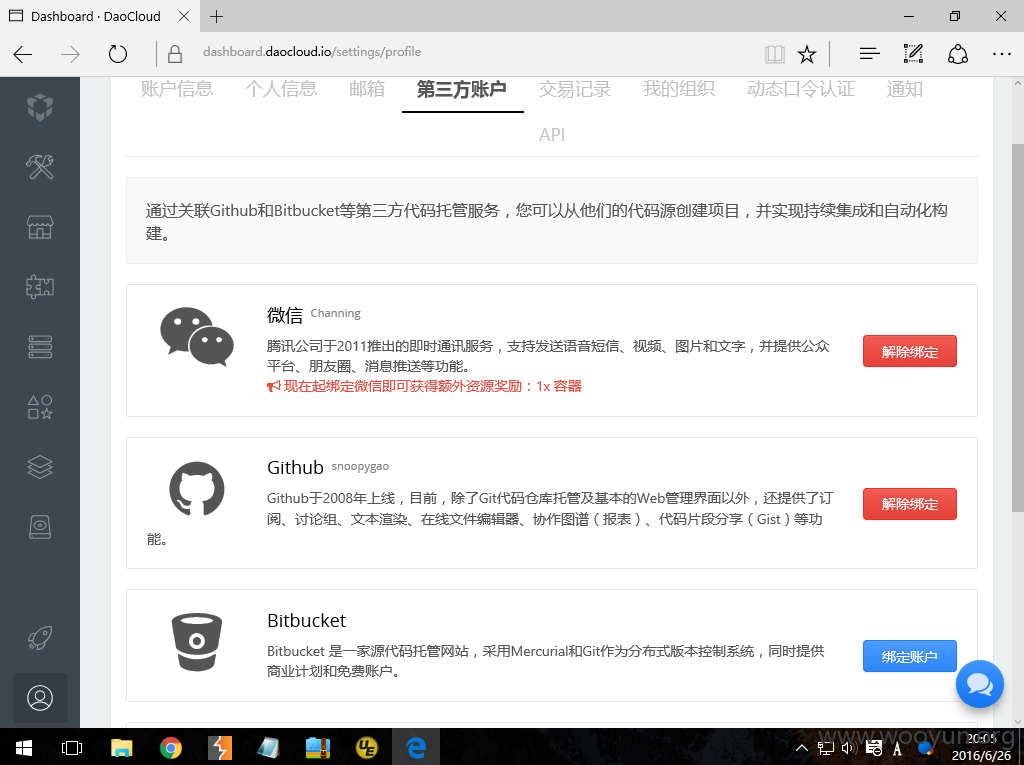Viewport: 1024px width, 765px height.
Task: Open a new browser tab
Action: click(216, 16)
